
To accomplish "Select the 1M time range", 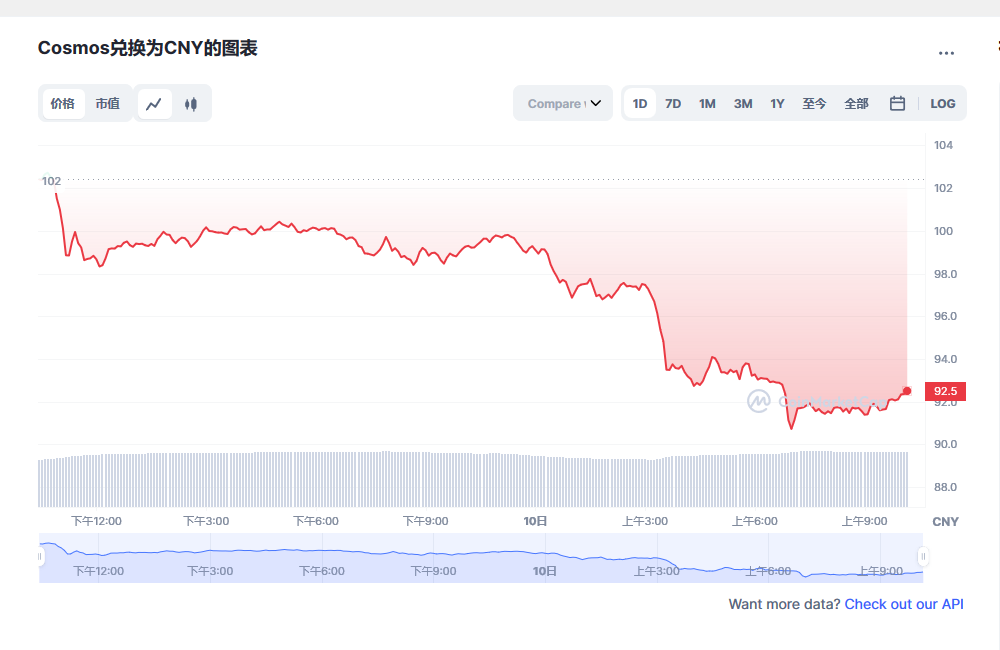I will pyautogui.click(x=707, y=103).
